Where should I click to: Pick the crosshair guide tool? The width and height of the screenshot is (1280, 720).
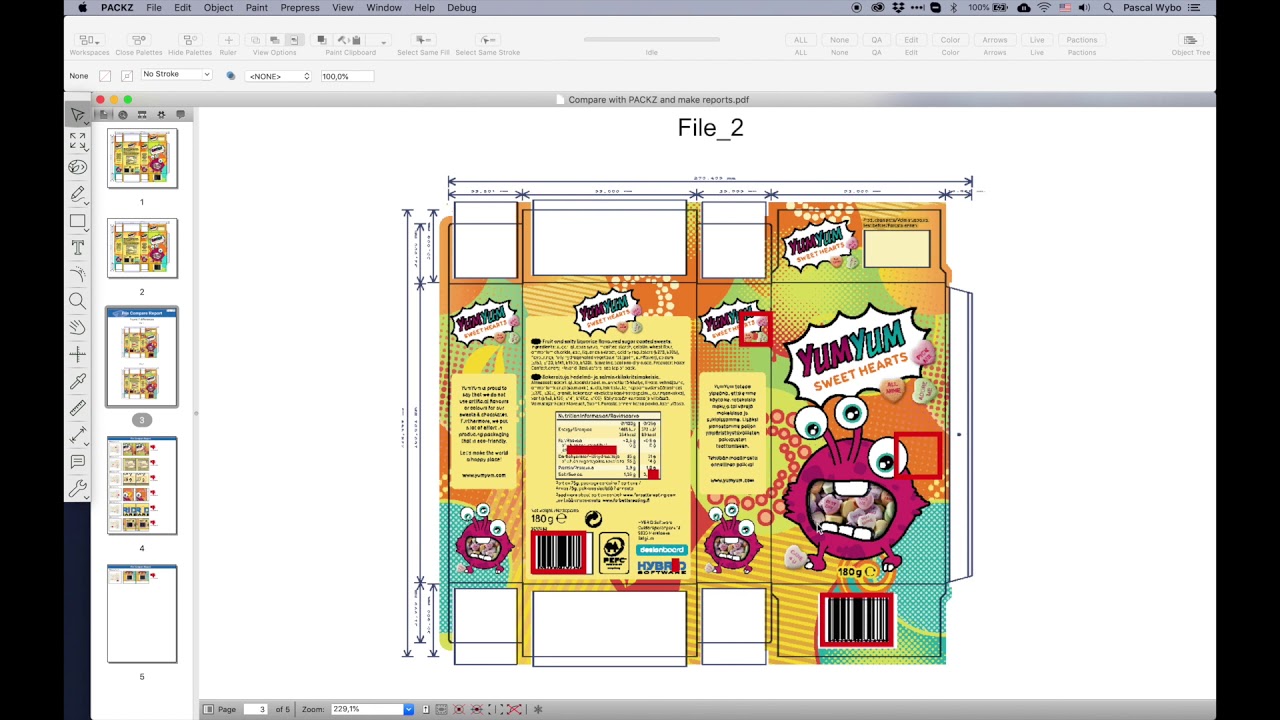[x=78, y=354]
